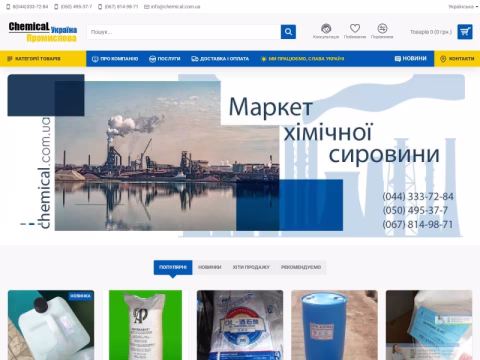Click the top bar phone number 8(044)333-72-84
The width and height of the screenshot is (480, 360).
pos(30,7)
